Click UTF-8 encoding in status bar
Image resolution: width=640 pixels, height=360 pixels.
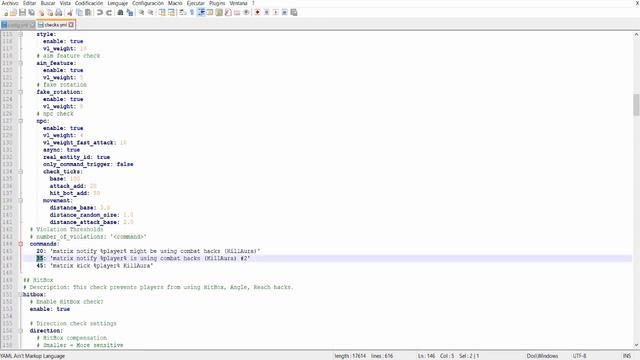coord(579,356)
